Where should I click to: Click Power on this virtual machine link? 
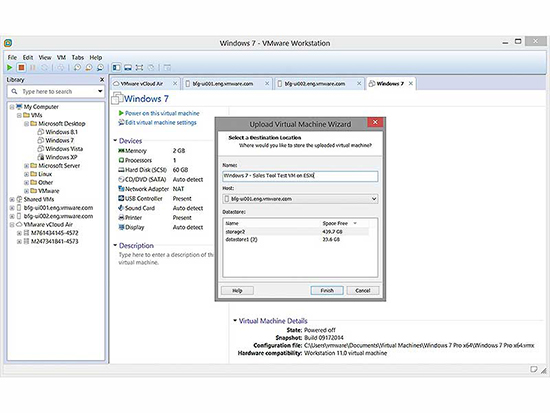point(162,113)
